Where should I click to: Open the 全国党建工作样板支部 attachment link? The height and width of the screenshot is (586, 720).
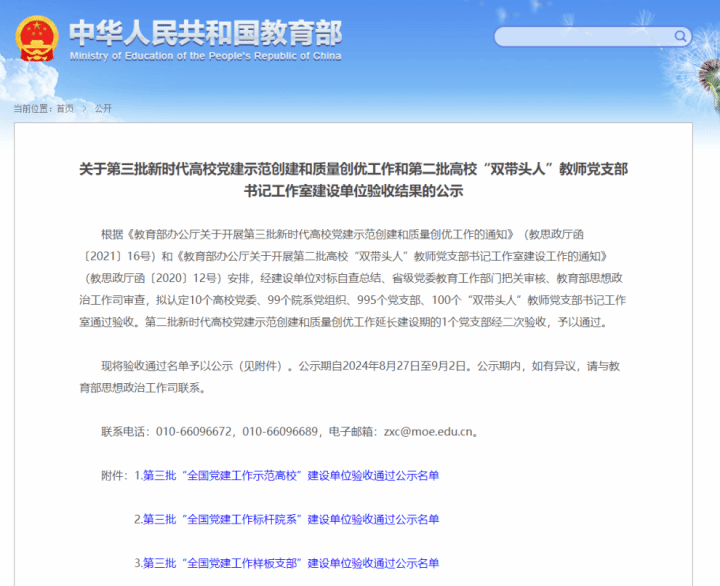291,562
